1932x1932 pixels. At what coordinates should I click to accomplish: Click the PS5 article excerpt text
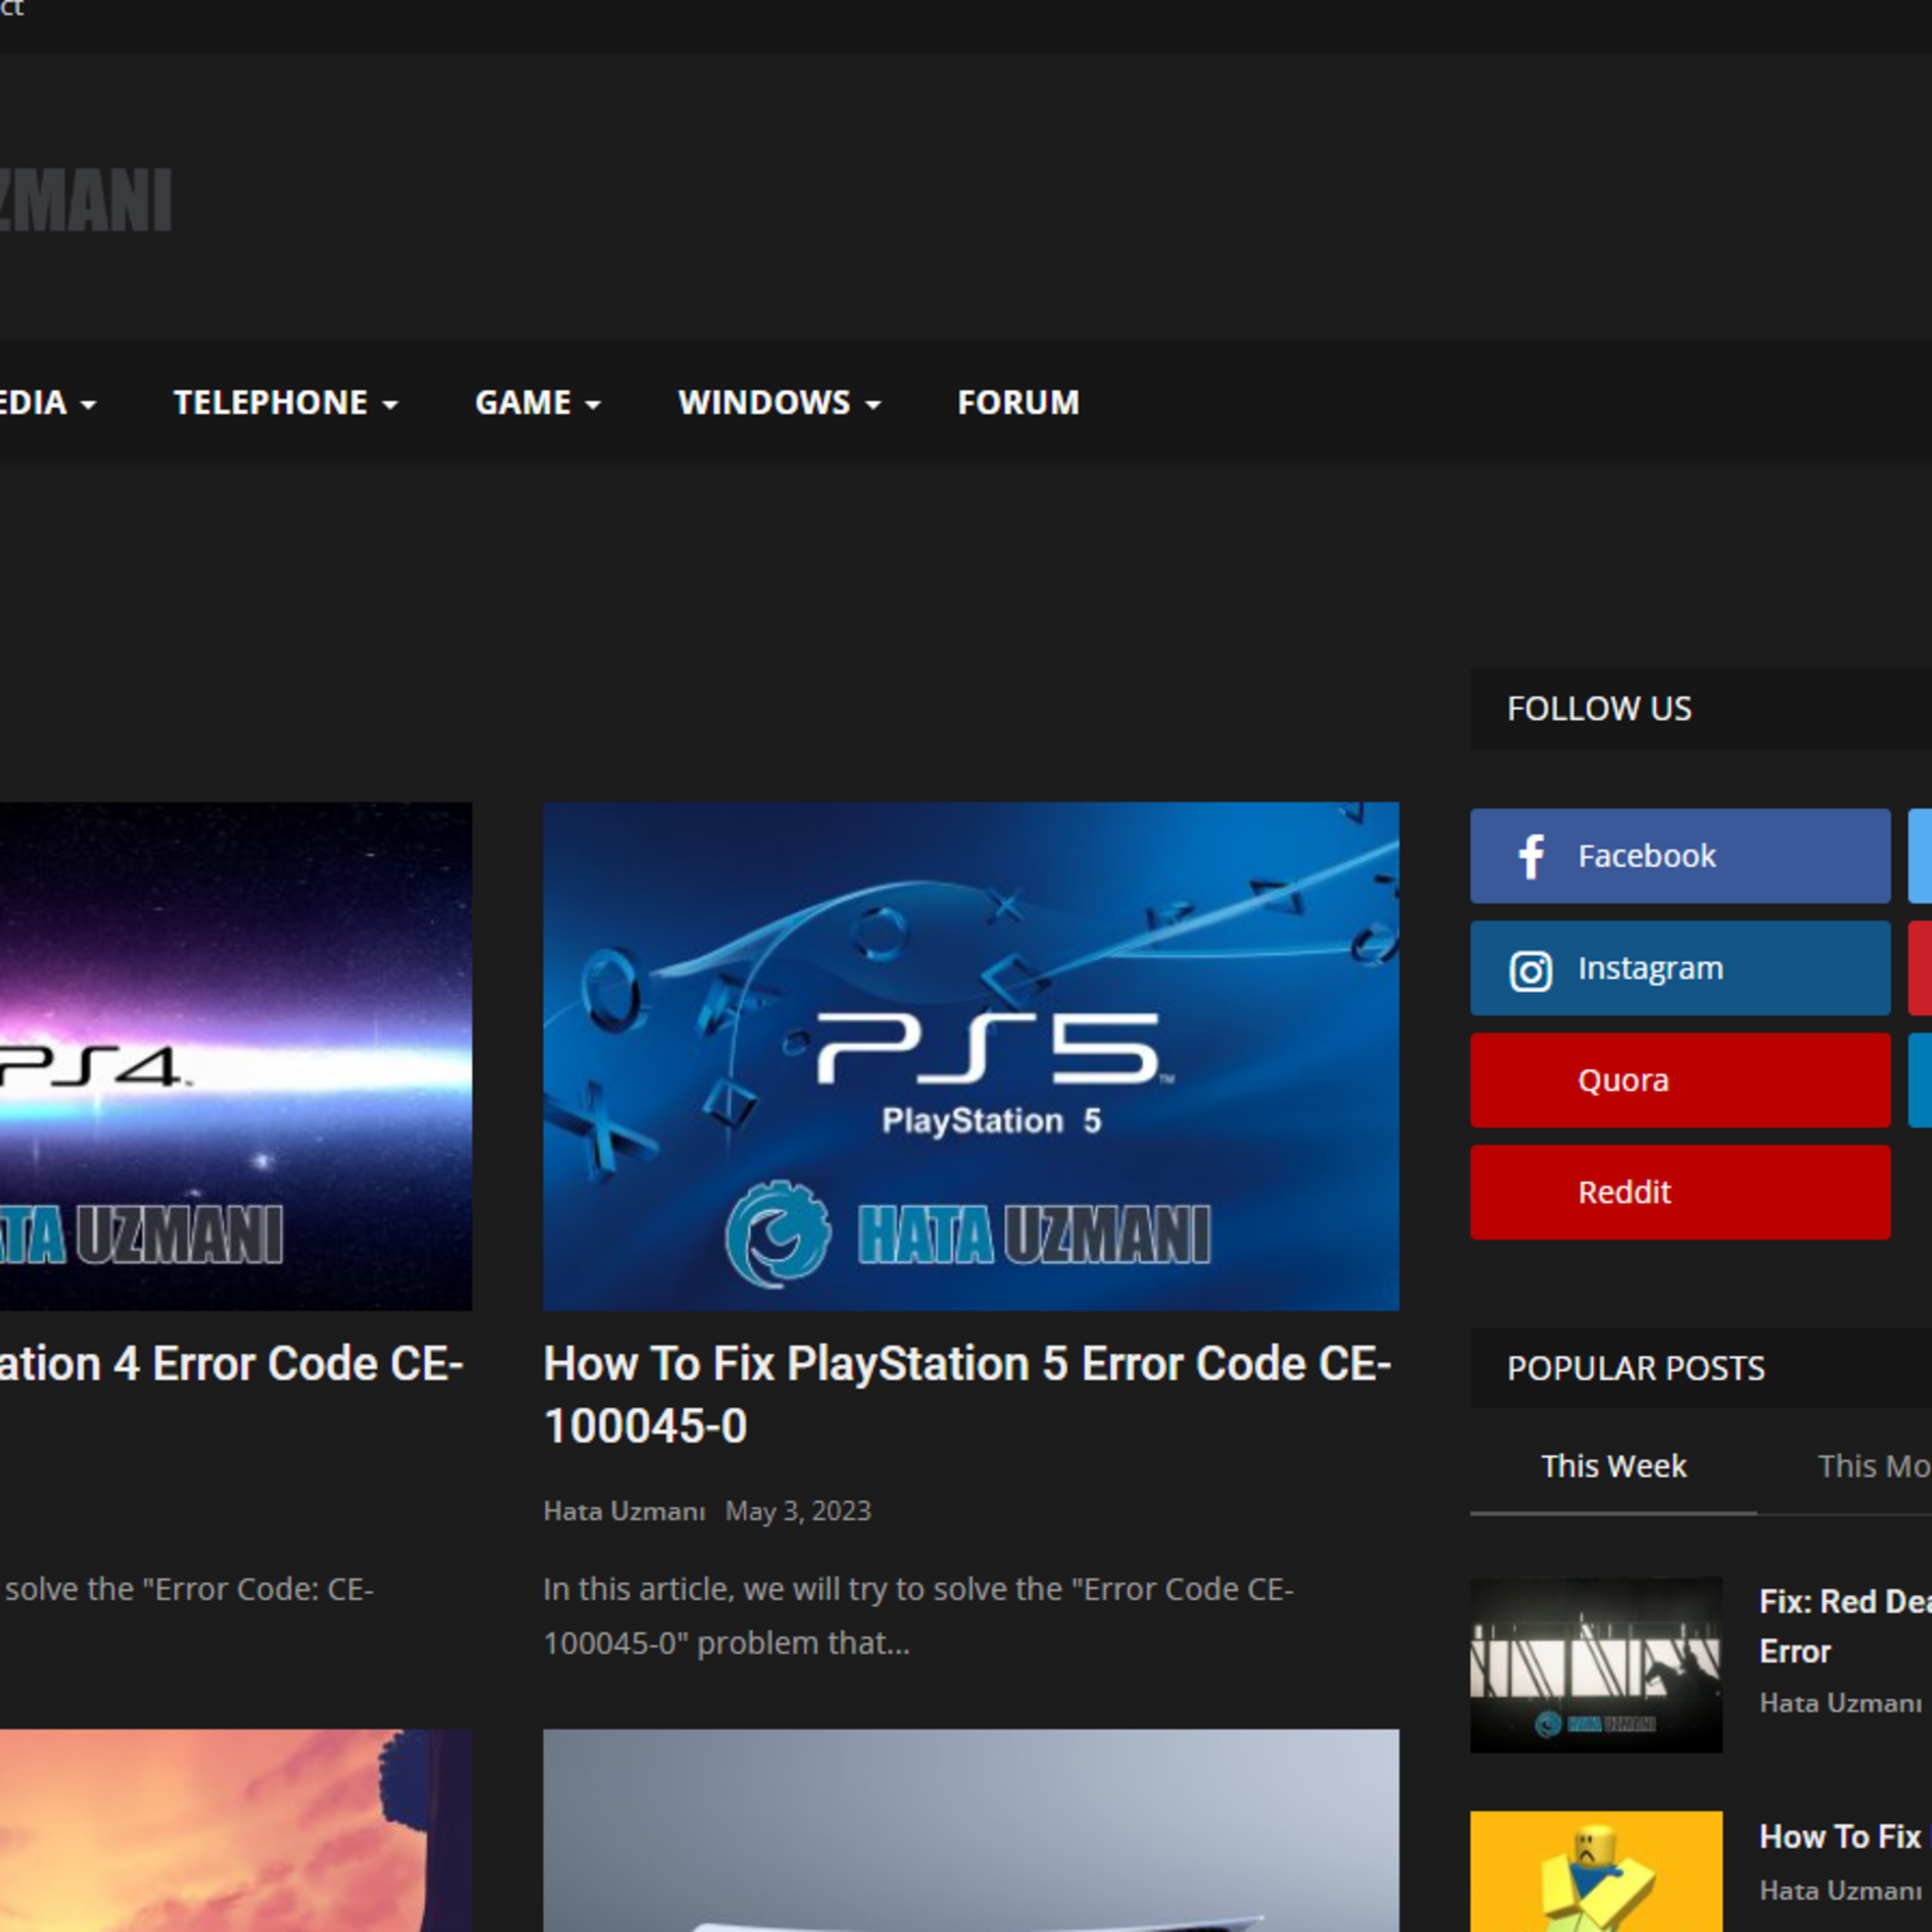tap(918, 1616)
